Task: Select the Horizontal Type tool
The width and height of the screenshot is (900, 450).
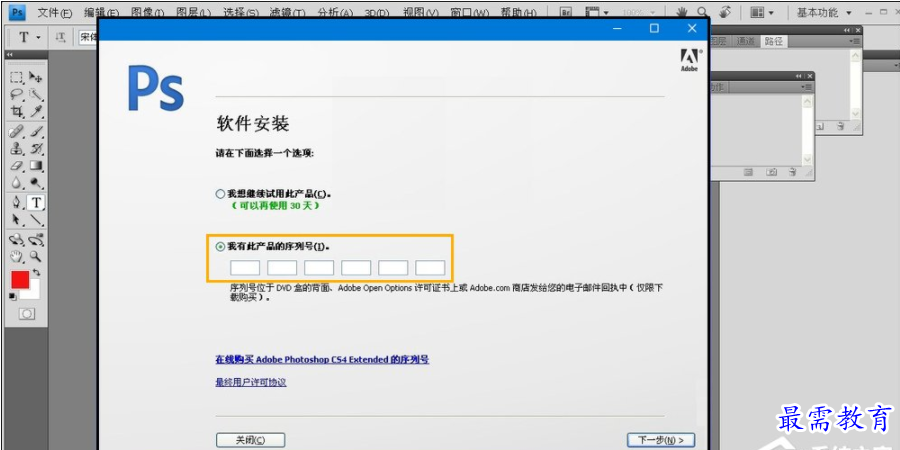Action: coord(36,203)
